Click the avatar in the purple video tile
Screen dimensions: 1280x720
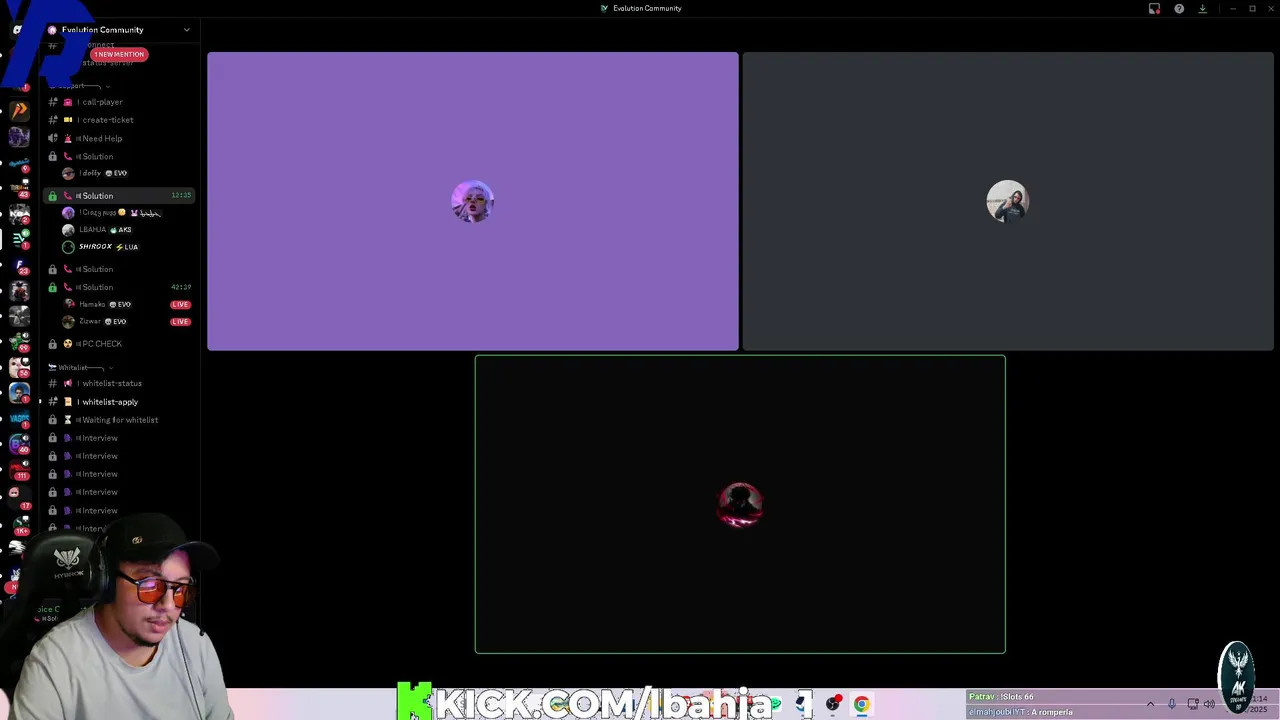(473, 202)
